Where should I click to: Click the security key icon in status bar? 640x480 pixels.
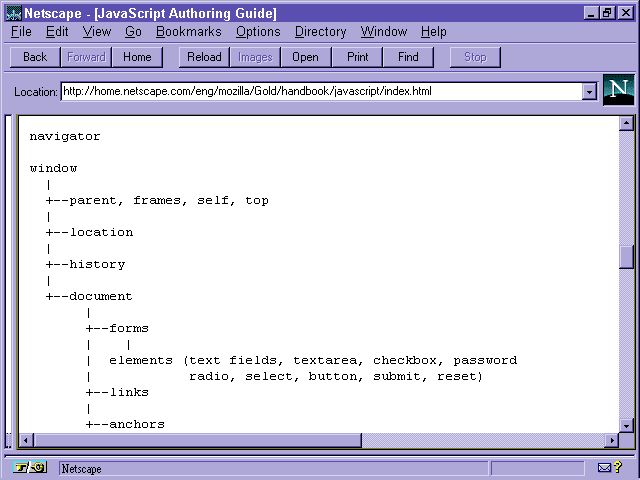(30, 467)
